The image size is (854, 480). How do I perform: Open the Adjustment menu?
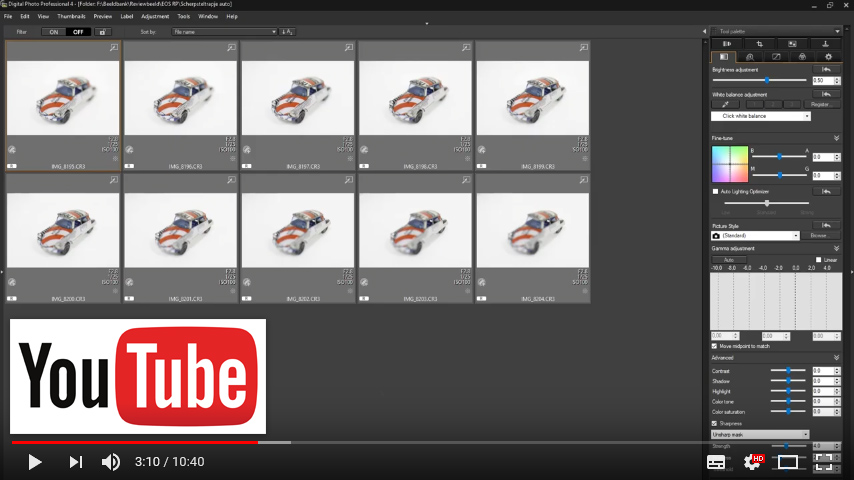point(155,16)
